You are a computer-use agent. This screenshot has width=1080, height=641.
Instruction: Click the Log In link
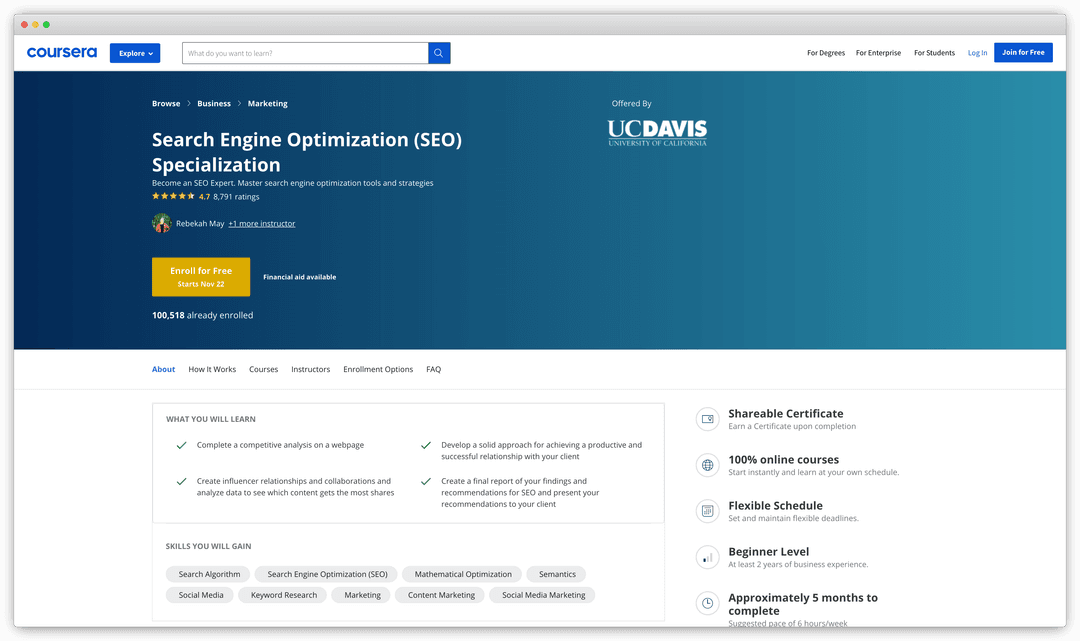click(x=977, y=53)
